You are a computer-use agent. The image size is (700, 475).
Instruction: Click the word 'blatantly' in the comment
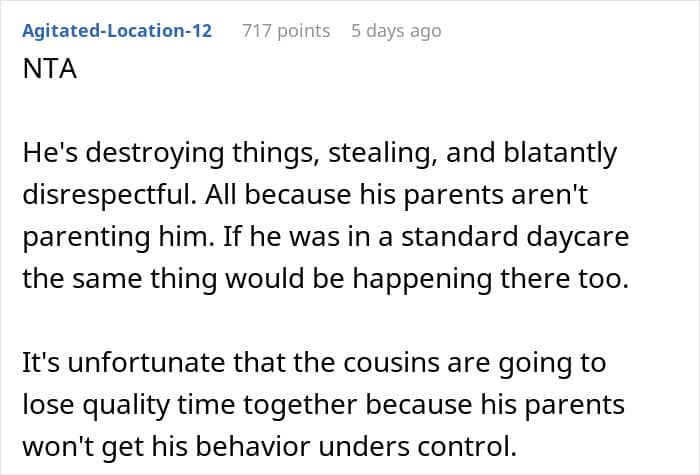(x=562, y=154)
